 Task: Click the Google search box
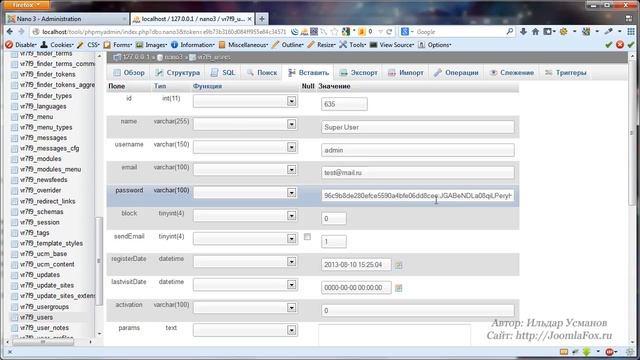click(x=457, y=31)
